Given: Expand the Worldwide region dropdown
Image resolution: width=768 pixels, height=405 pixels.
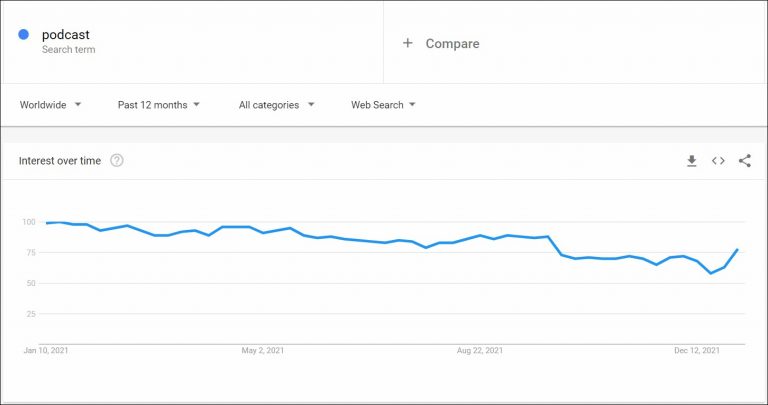Looking at the screenshot, I should point(50,105).
